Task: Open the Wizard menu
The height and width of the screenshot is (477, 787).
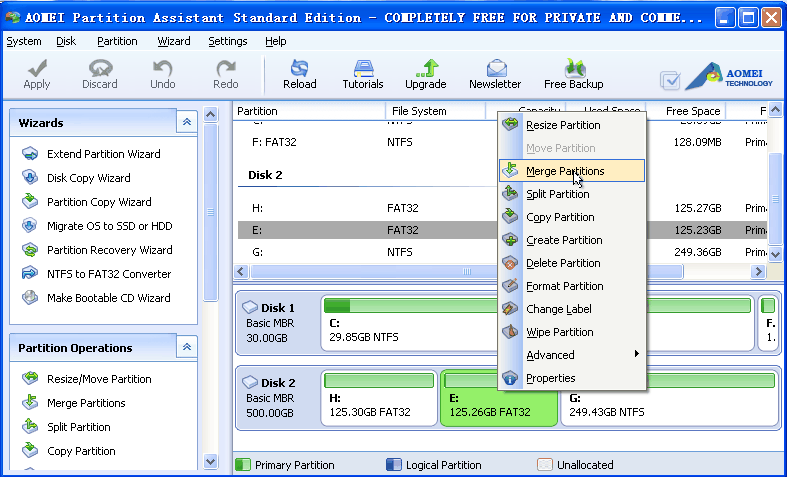Action: [x=174, y=41]
